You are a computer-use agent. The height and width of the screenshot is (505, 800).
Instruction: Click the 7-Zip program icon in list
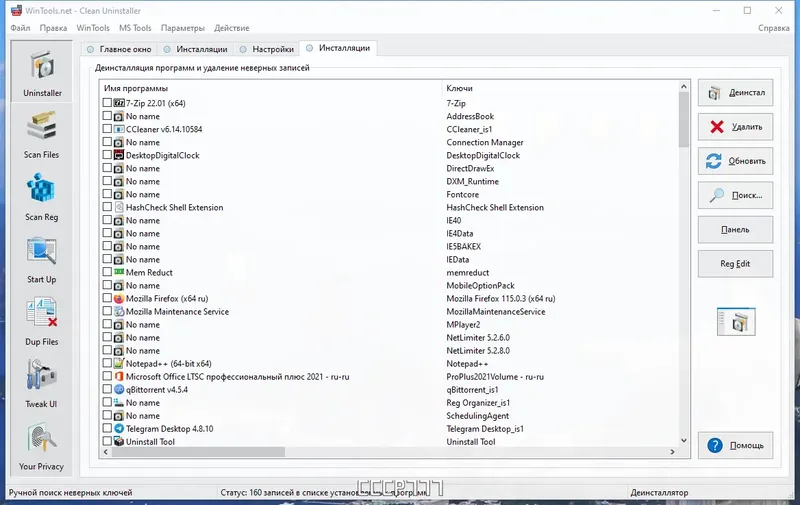click(x=118, y=103)
